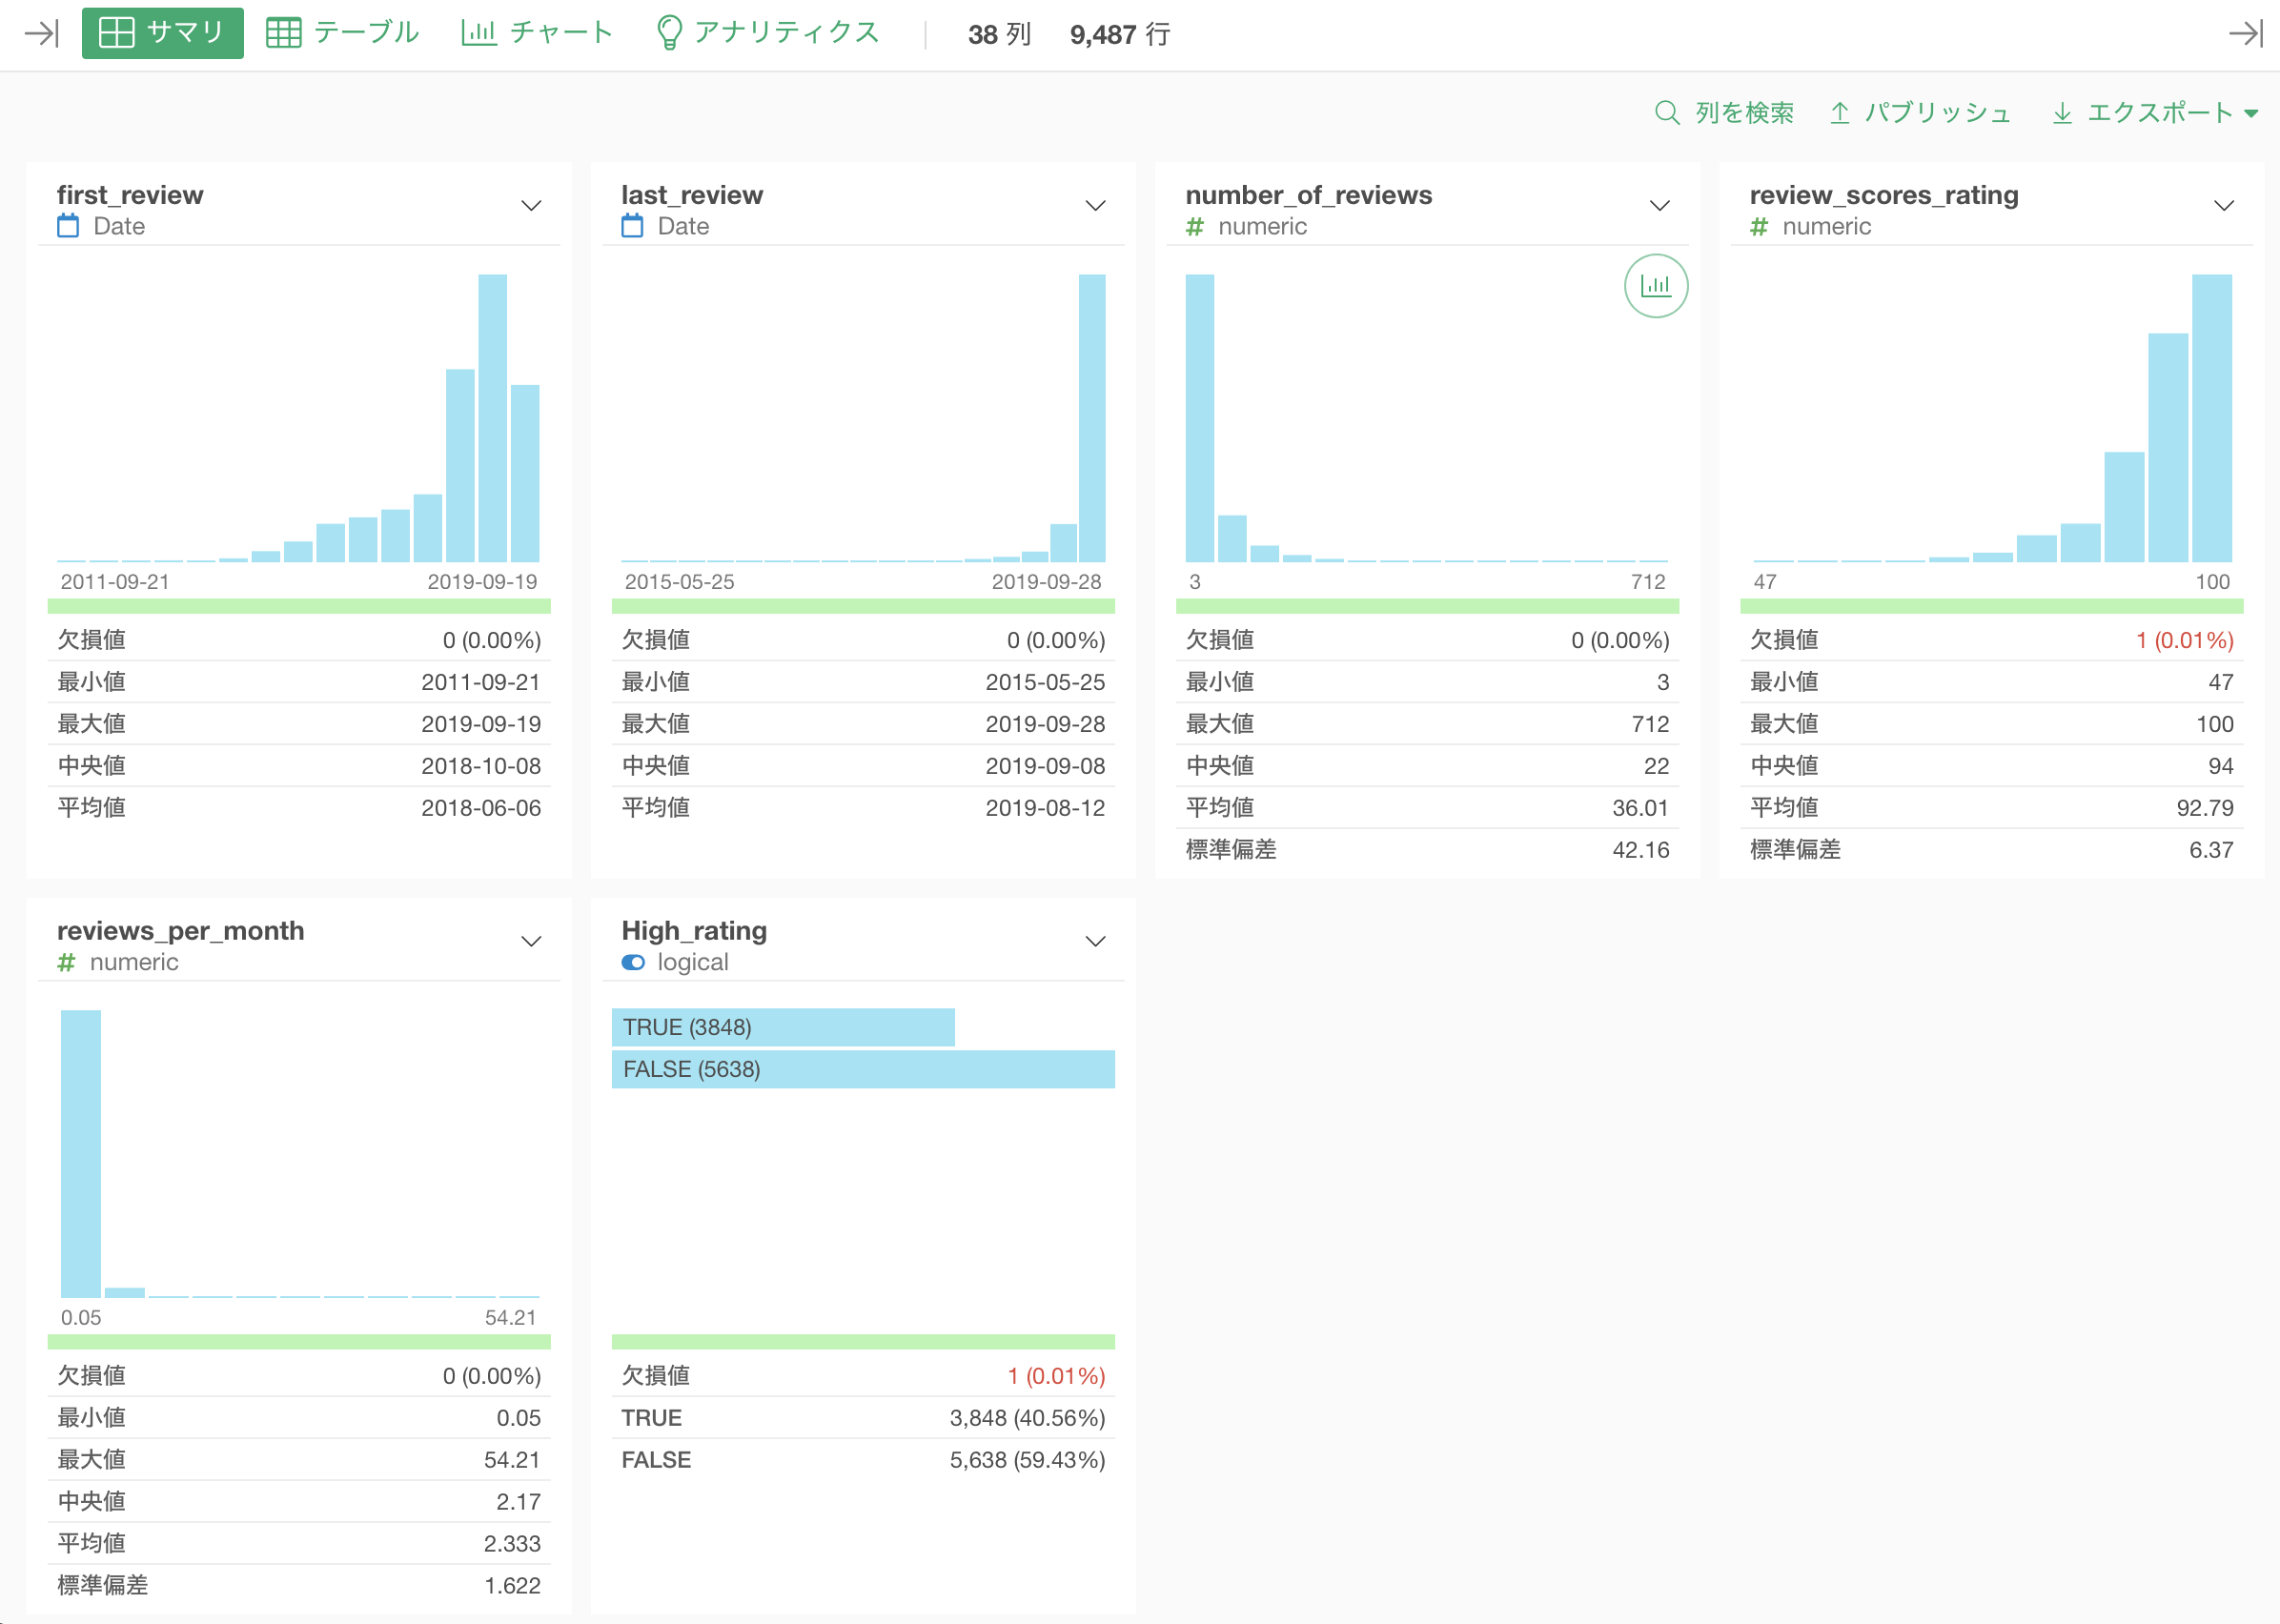Click the last_review Date calendar icon
This screenshot has height=1624, width=2280.
(632, 226)
